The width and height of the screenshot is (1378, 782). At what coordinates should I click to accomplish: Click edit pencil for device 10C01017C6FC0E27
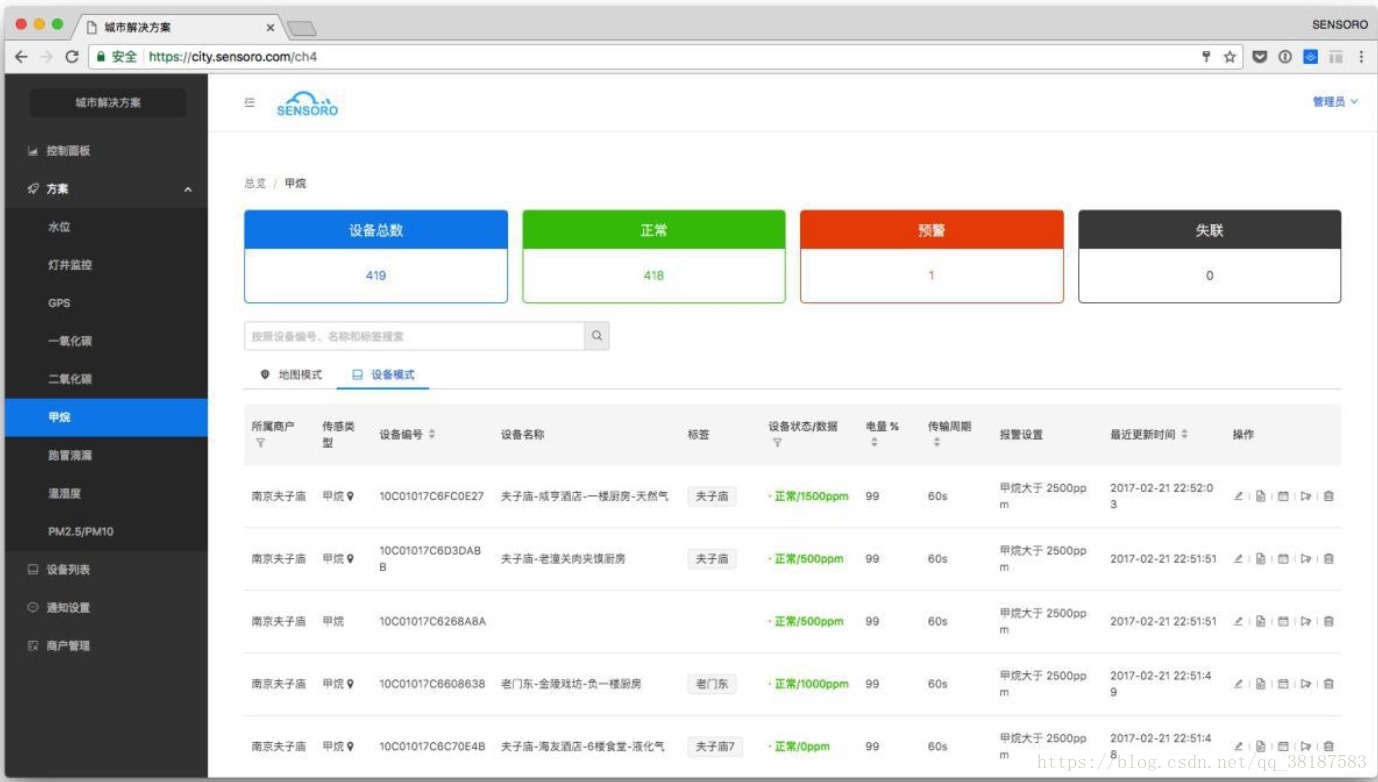tap(1238, 496)
